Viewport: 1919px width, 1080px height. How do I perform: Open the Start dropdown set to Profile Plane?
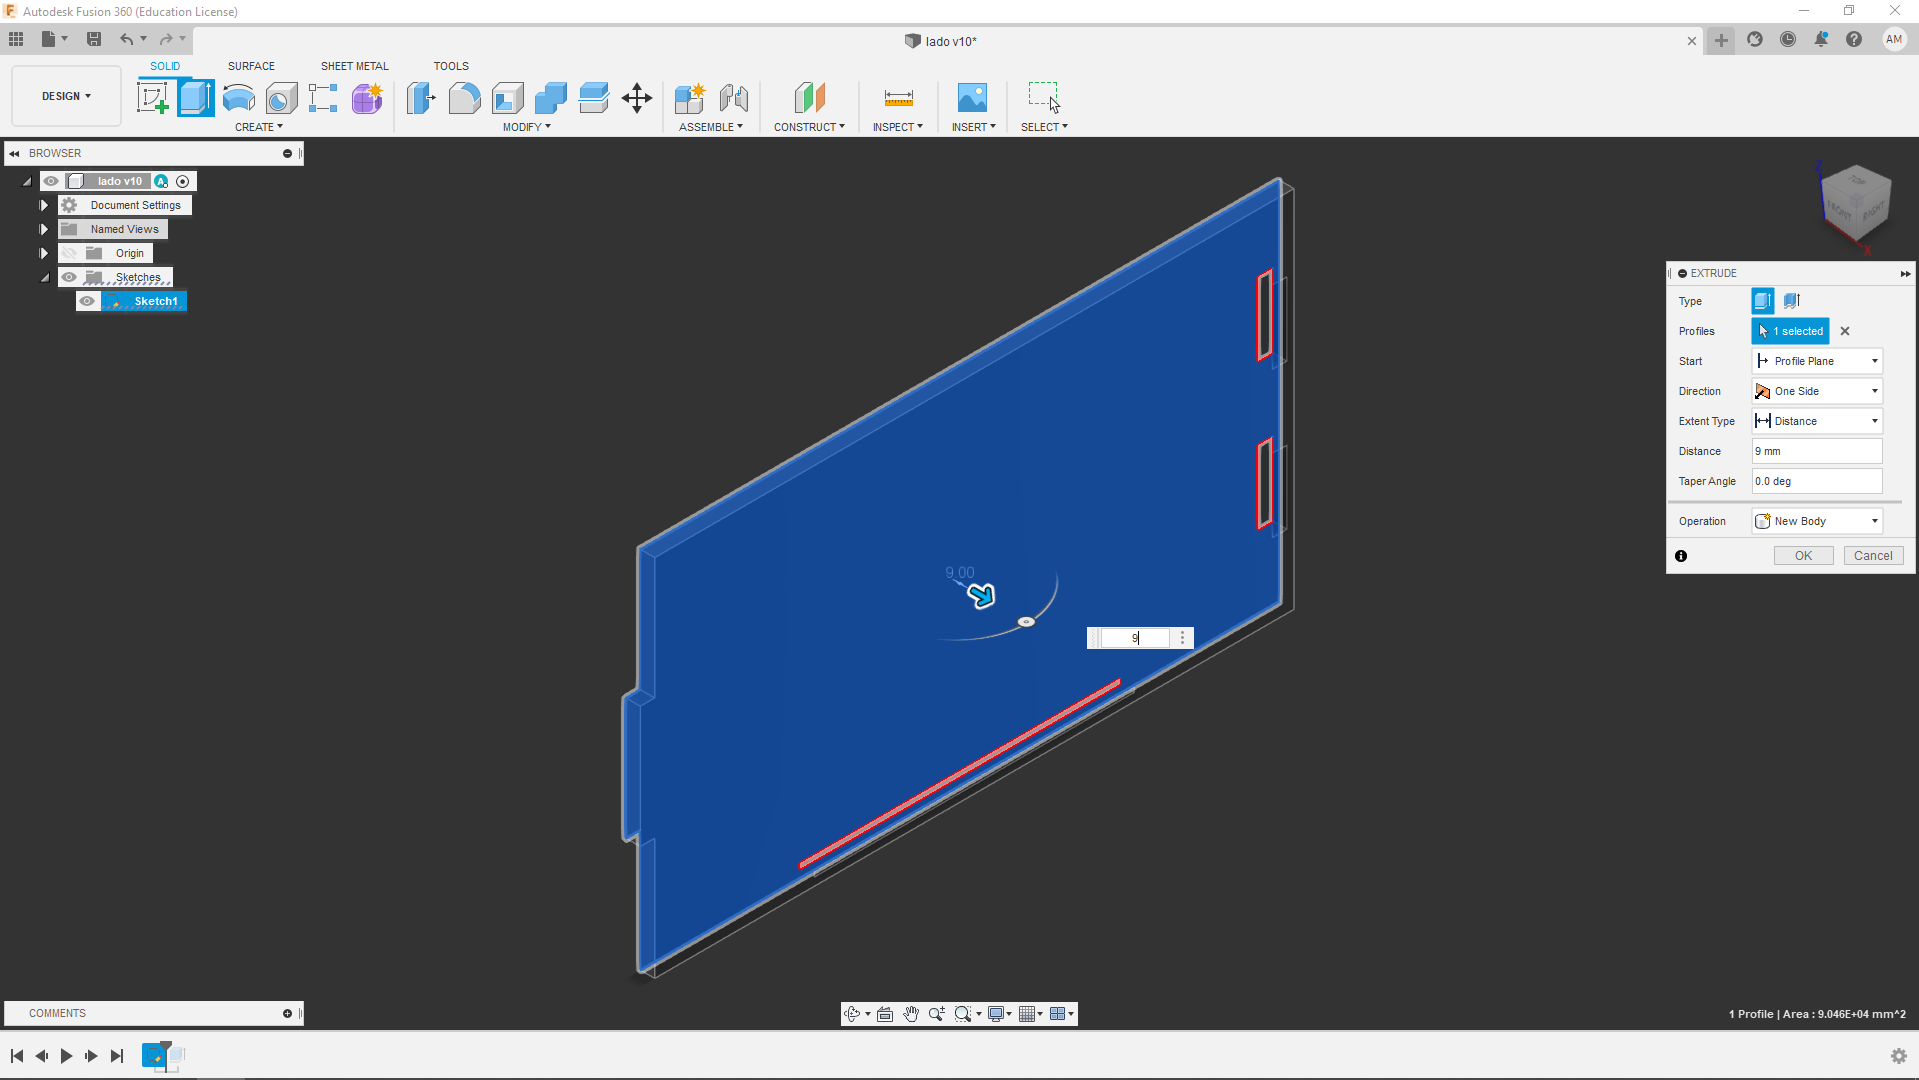click(1817, 361)
